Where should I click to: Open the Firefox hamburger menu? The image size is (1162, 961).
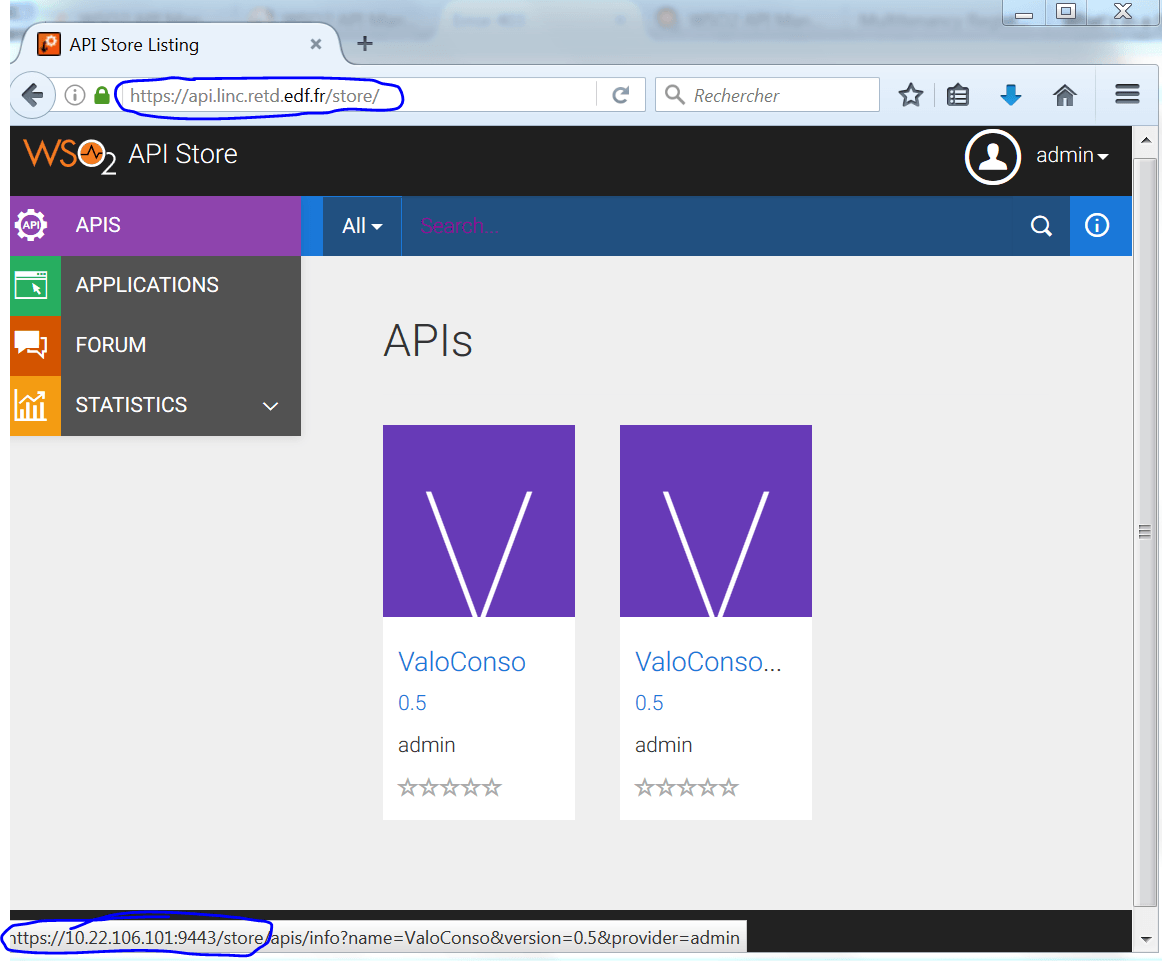[1127, 95]
